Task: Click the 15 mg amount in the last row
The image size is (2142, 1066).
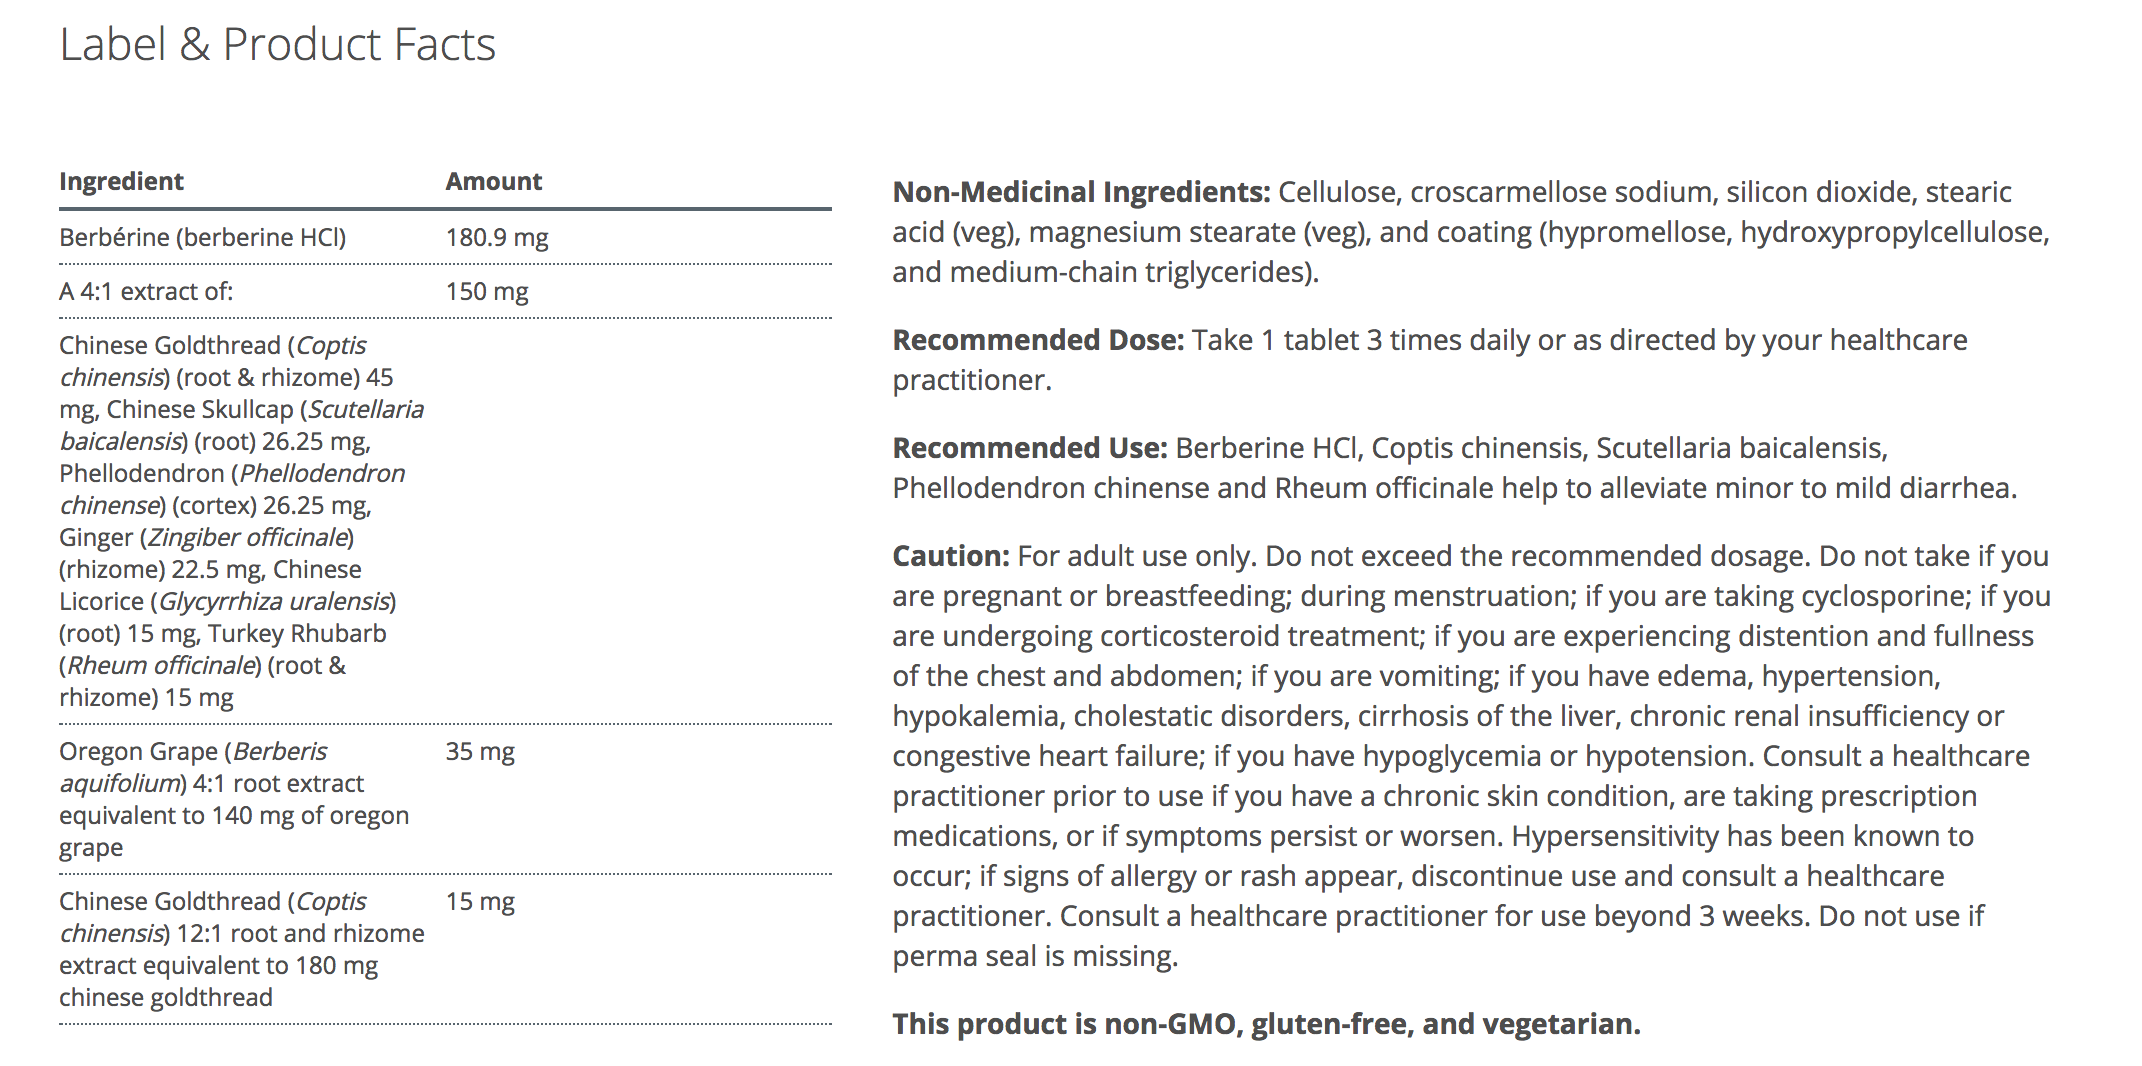Action: point(479,902)
